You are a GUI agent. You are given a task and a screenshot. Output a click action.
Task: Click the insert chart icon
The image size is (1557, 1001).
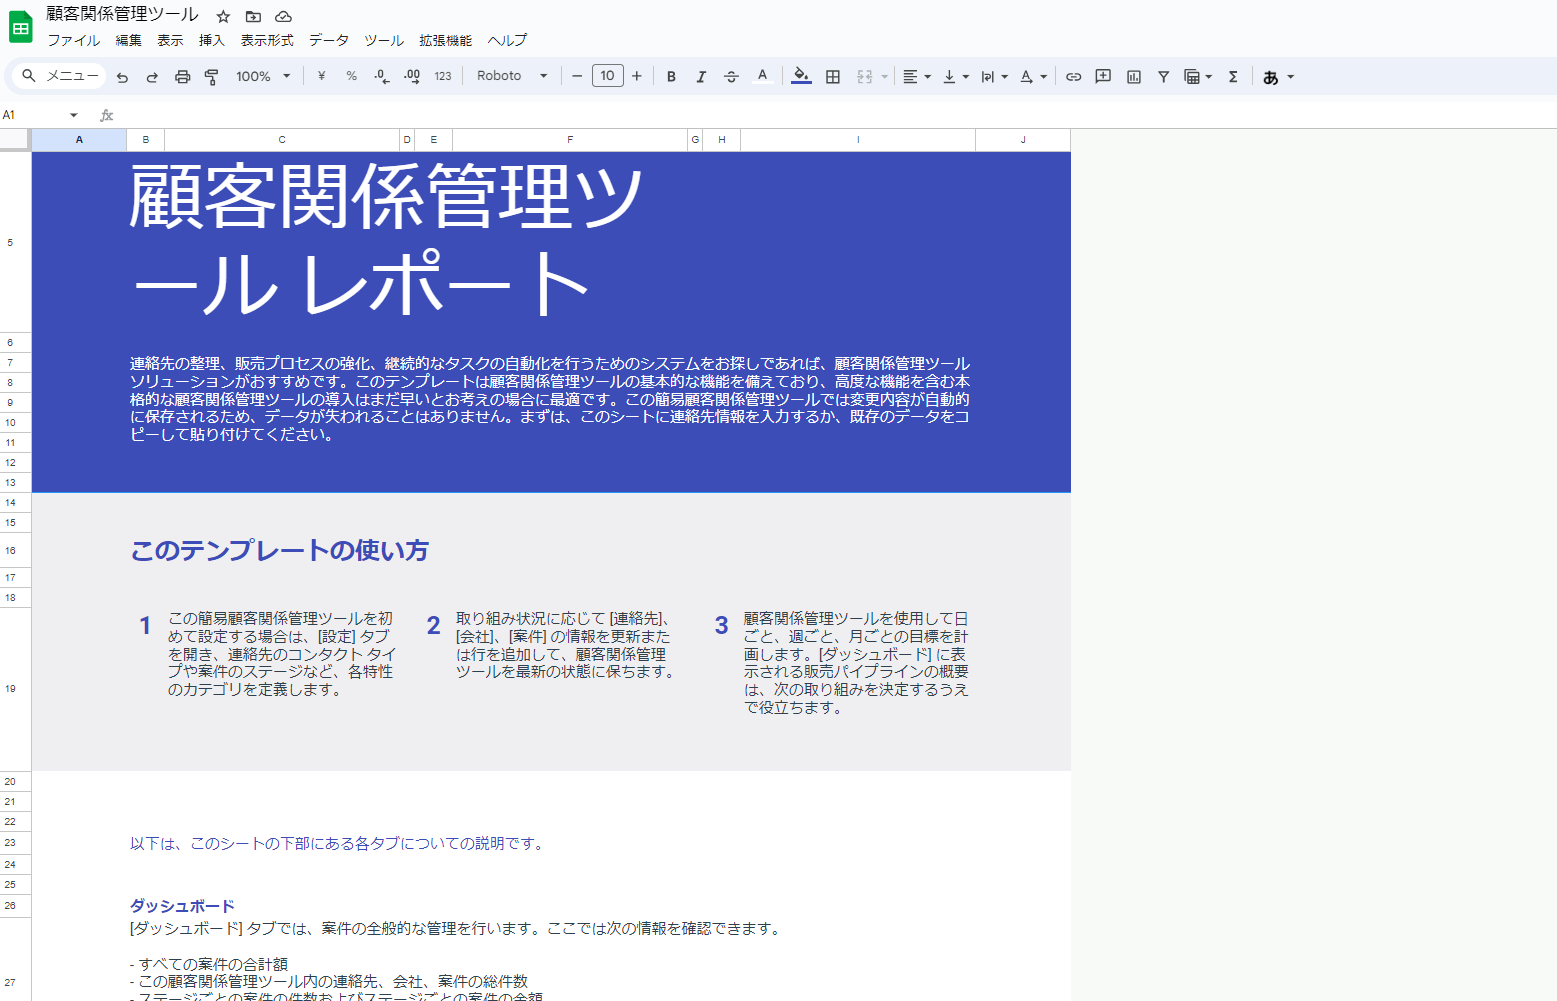coord(1133,77)
